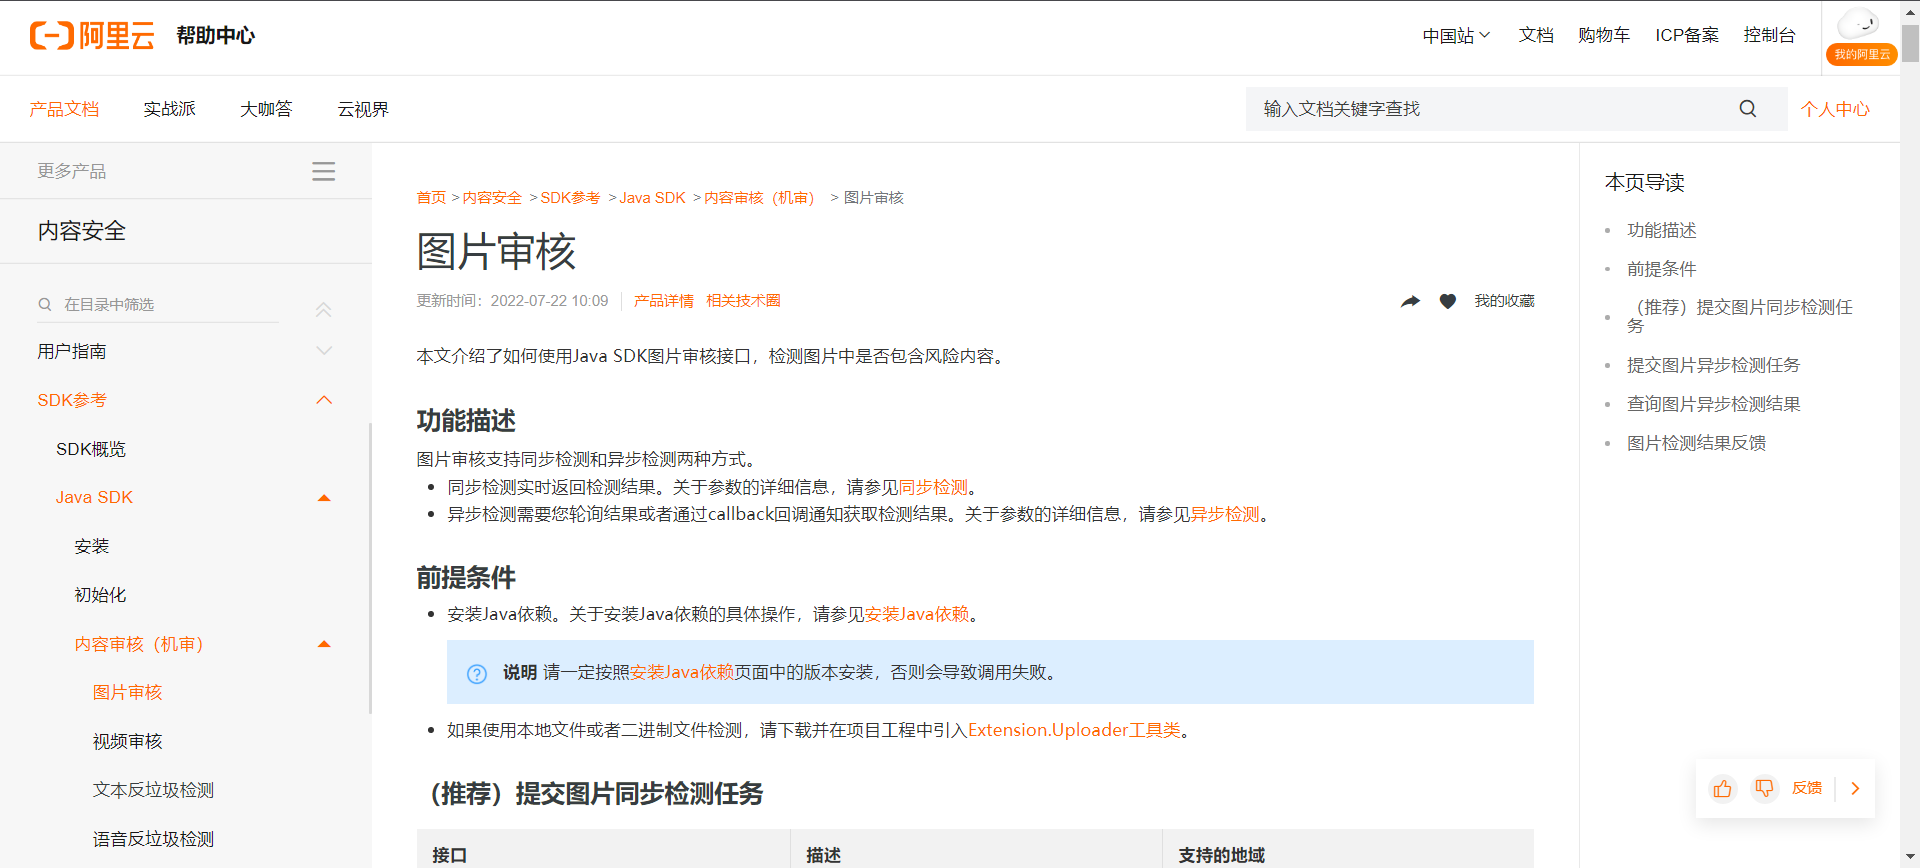Open 购物车 in top navigation
The width and height of the screenshot is (1920, 868).
pyautogui.click(x=1604, y=35)
